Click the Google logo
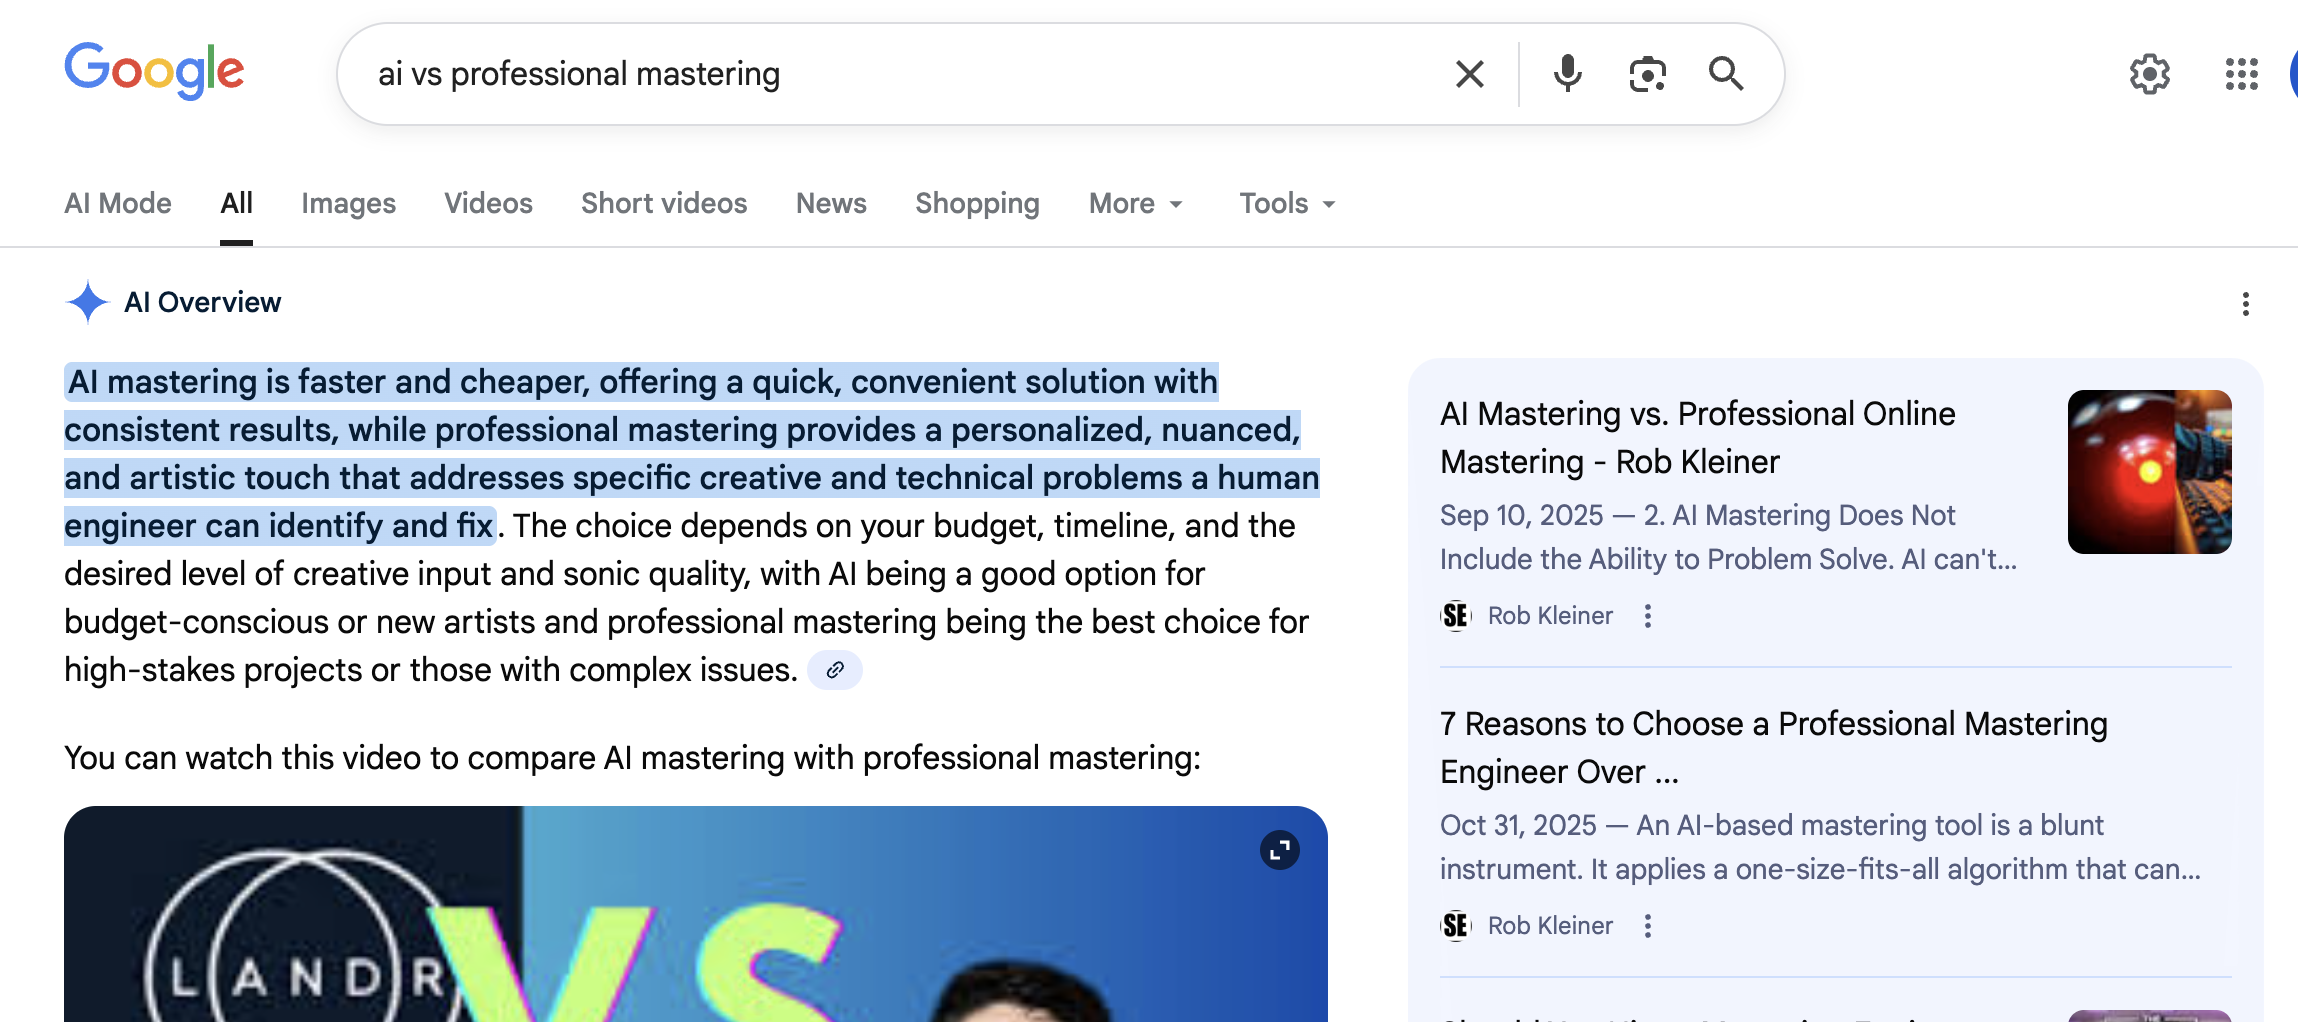Screen dimensions: 2298x1022 point(154,71)
